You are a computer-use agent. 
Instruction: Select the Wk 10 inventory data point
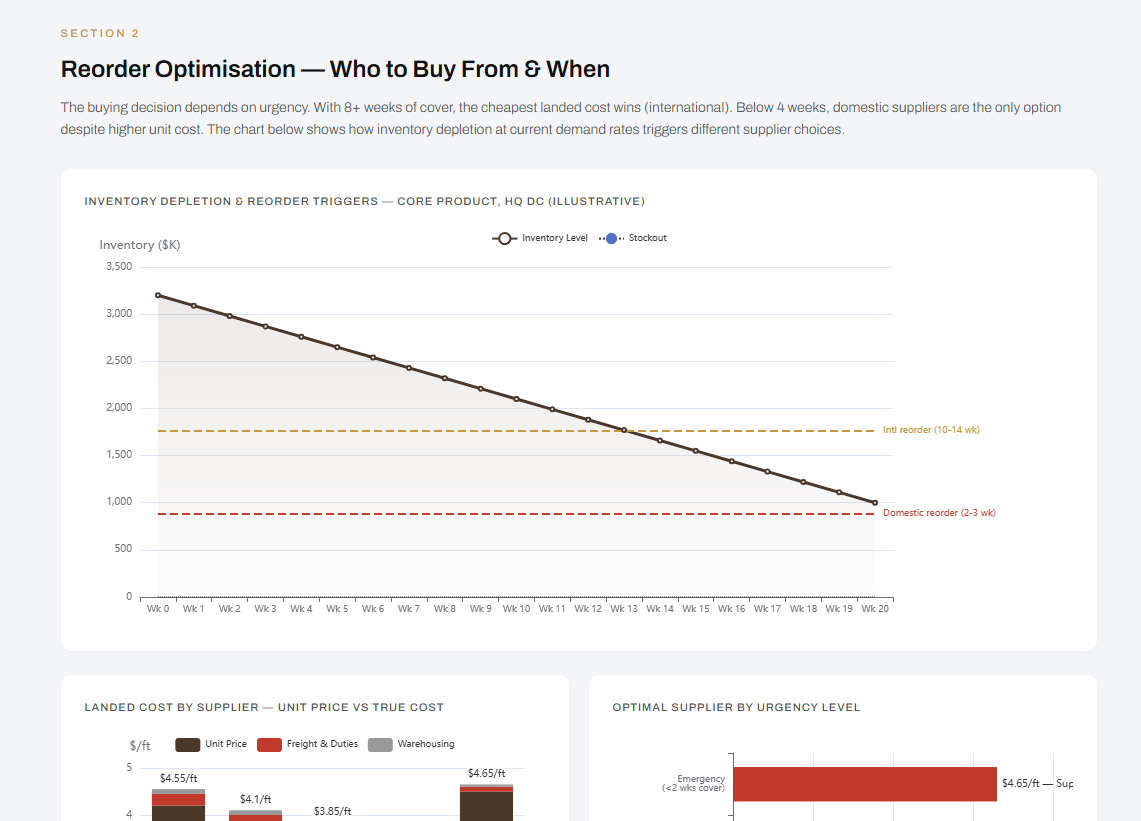pyautogui.click(x=517, y=399)
